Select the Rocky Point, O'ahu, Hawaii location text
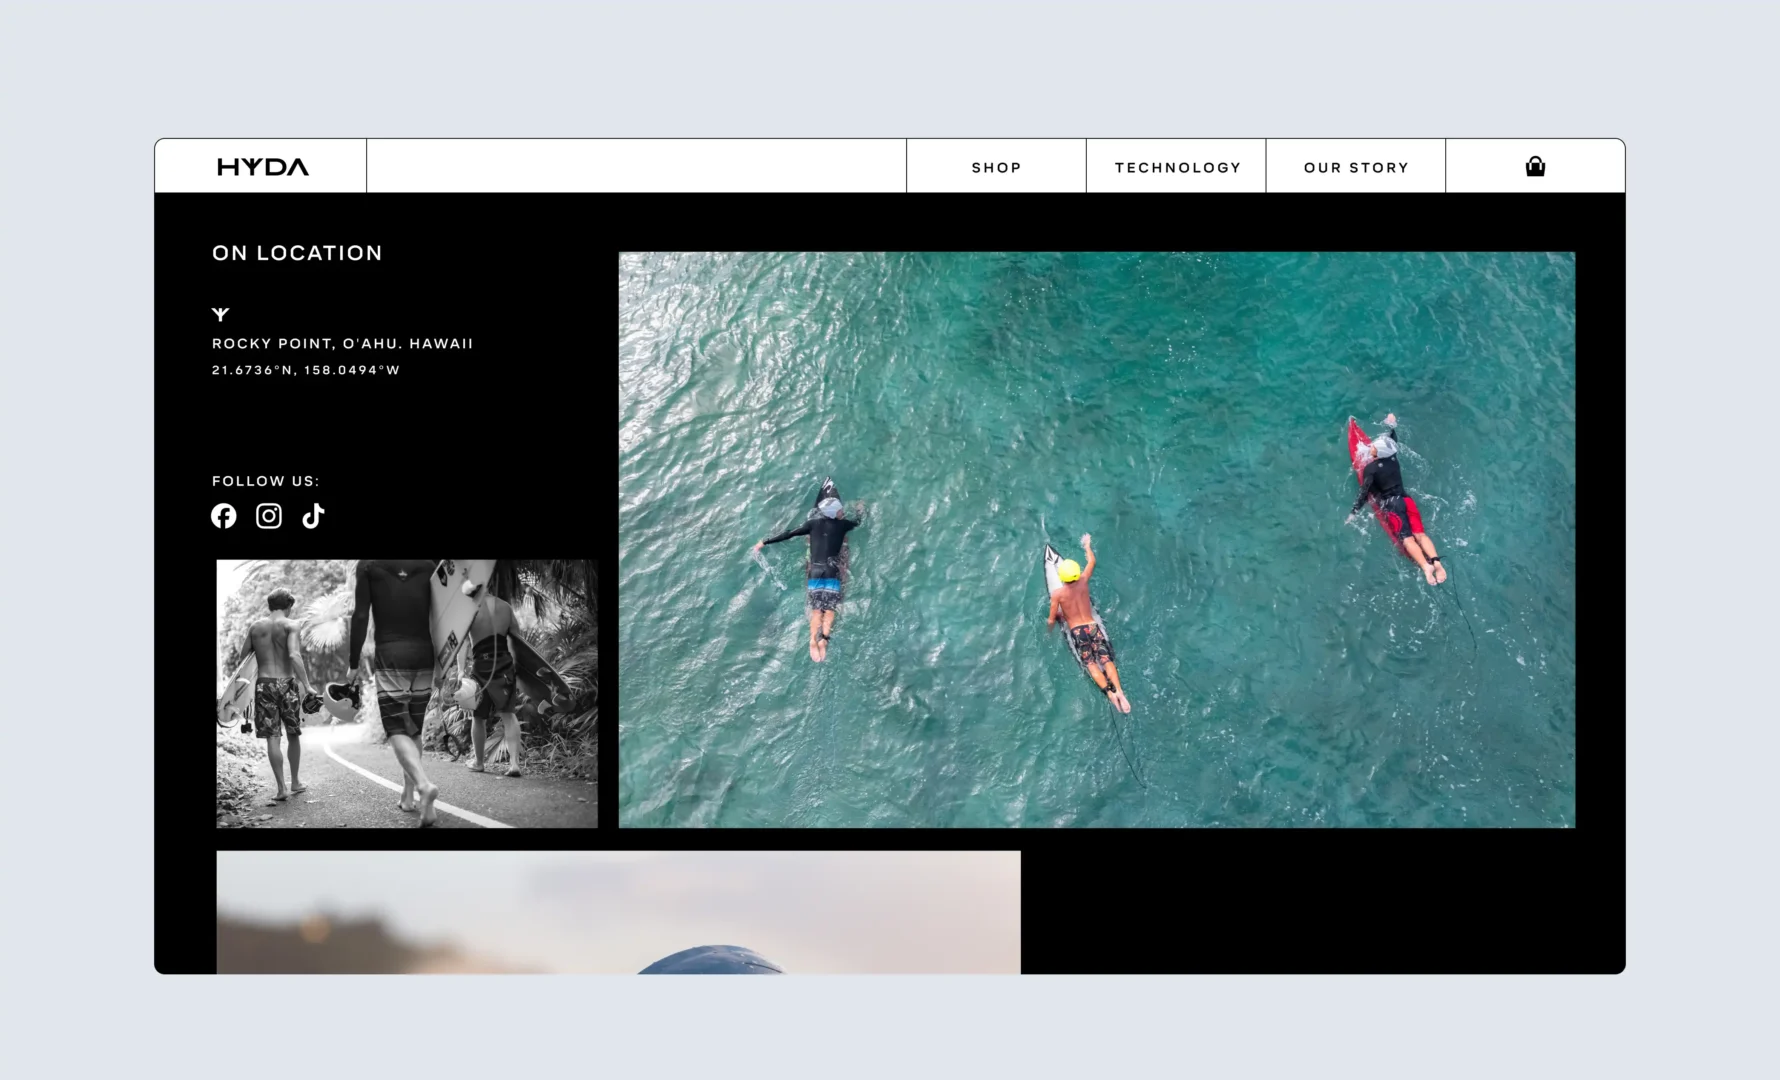The image size is (1780, 1080). click(342, 343)
